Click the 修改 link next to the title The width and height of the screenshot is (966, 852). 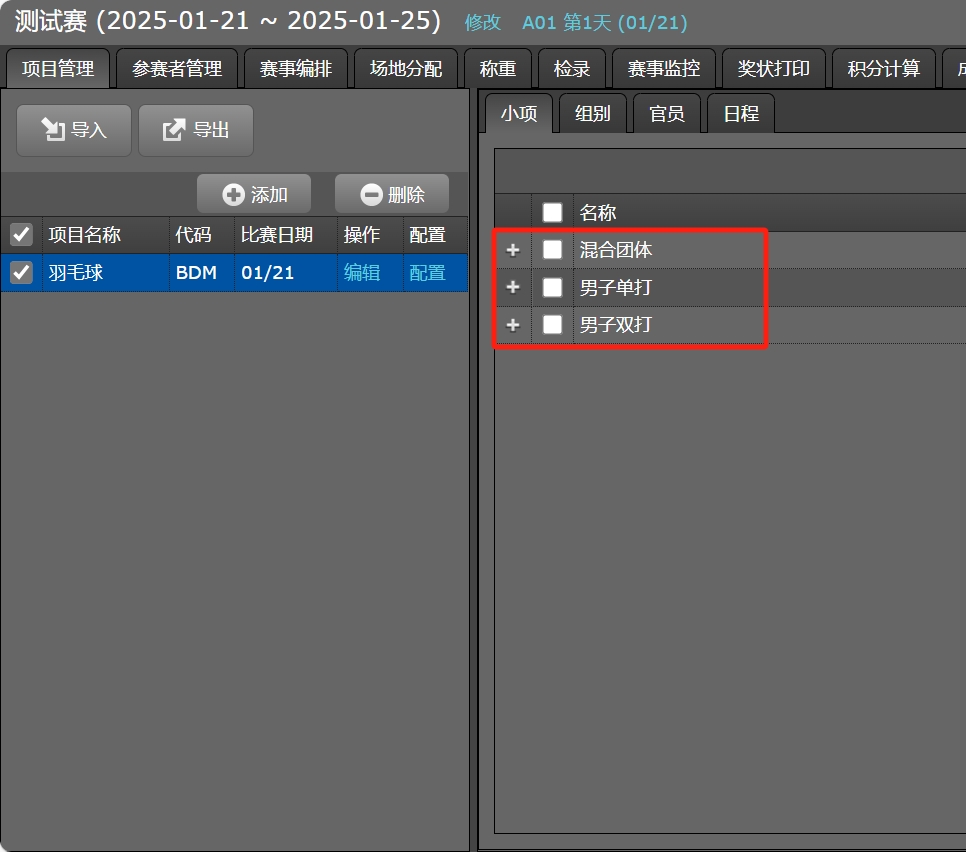[x=483, y=23]
